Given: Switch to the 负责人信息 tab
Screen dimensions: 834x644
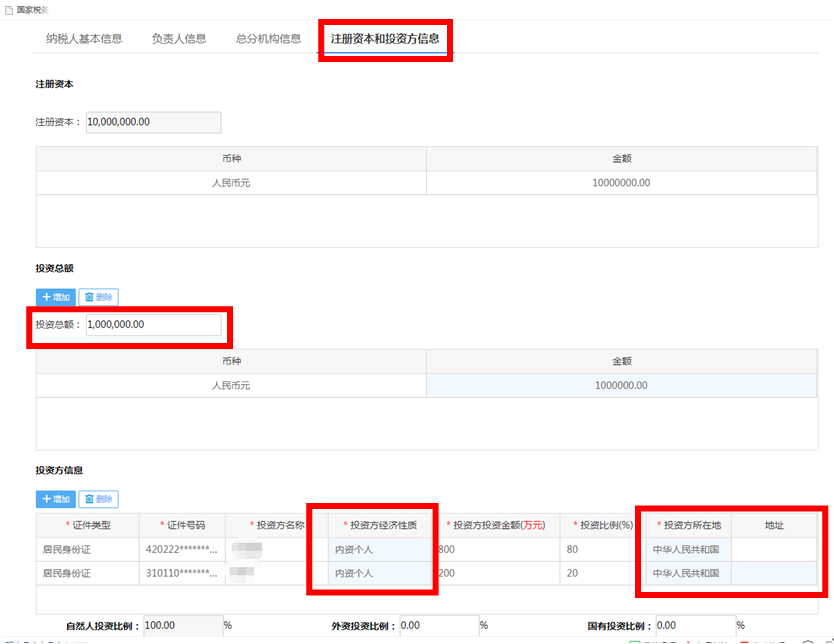Looking at the screenshot, I should [179, 39].
